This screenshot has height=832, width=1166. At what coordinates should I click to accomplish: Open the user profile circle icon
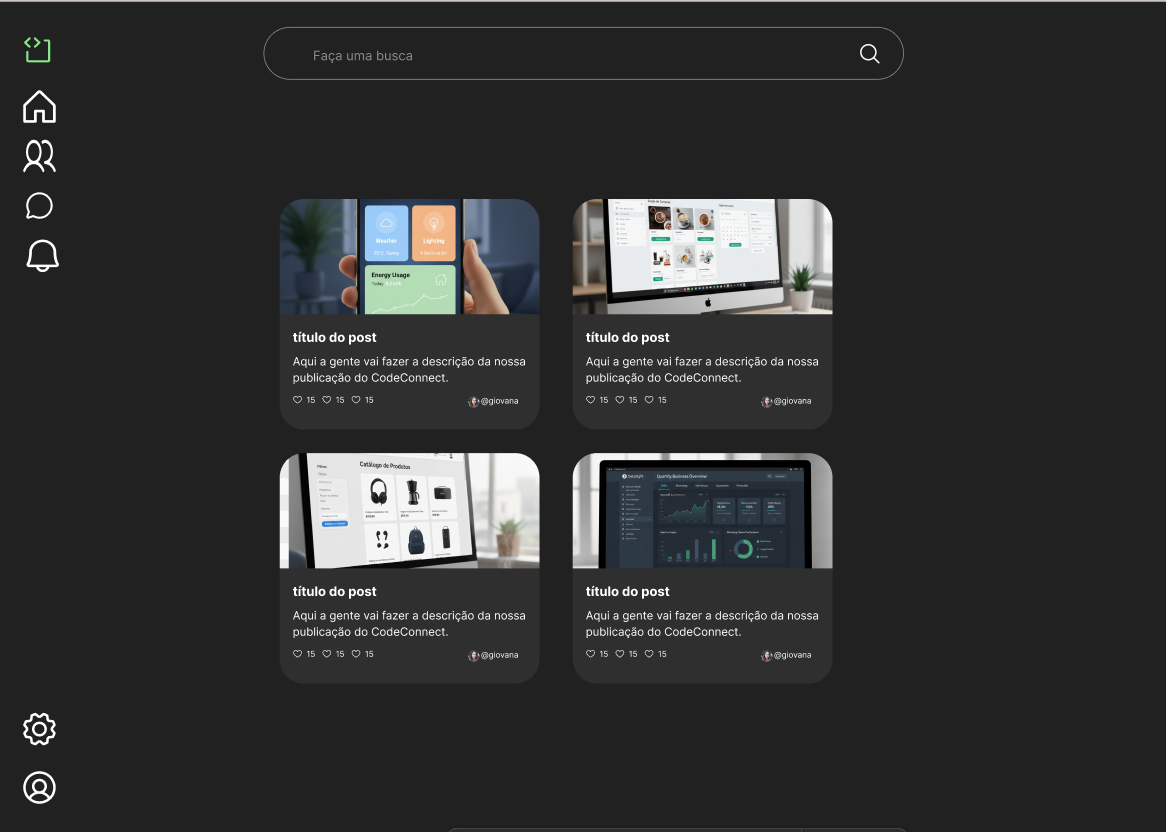tap(39, 787)
